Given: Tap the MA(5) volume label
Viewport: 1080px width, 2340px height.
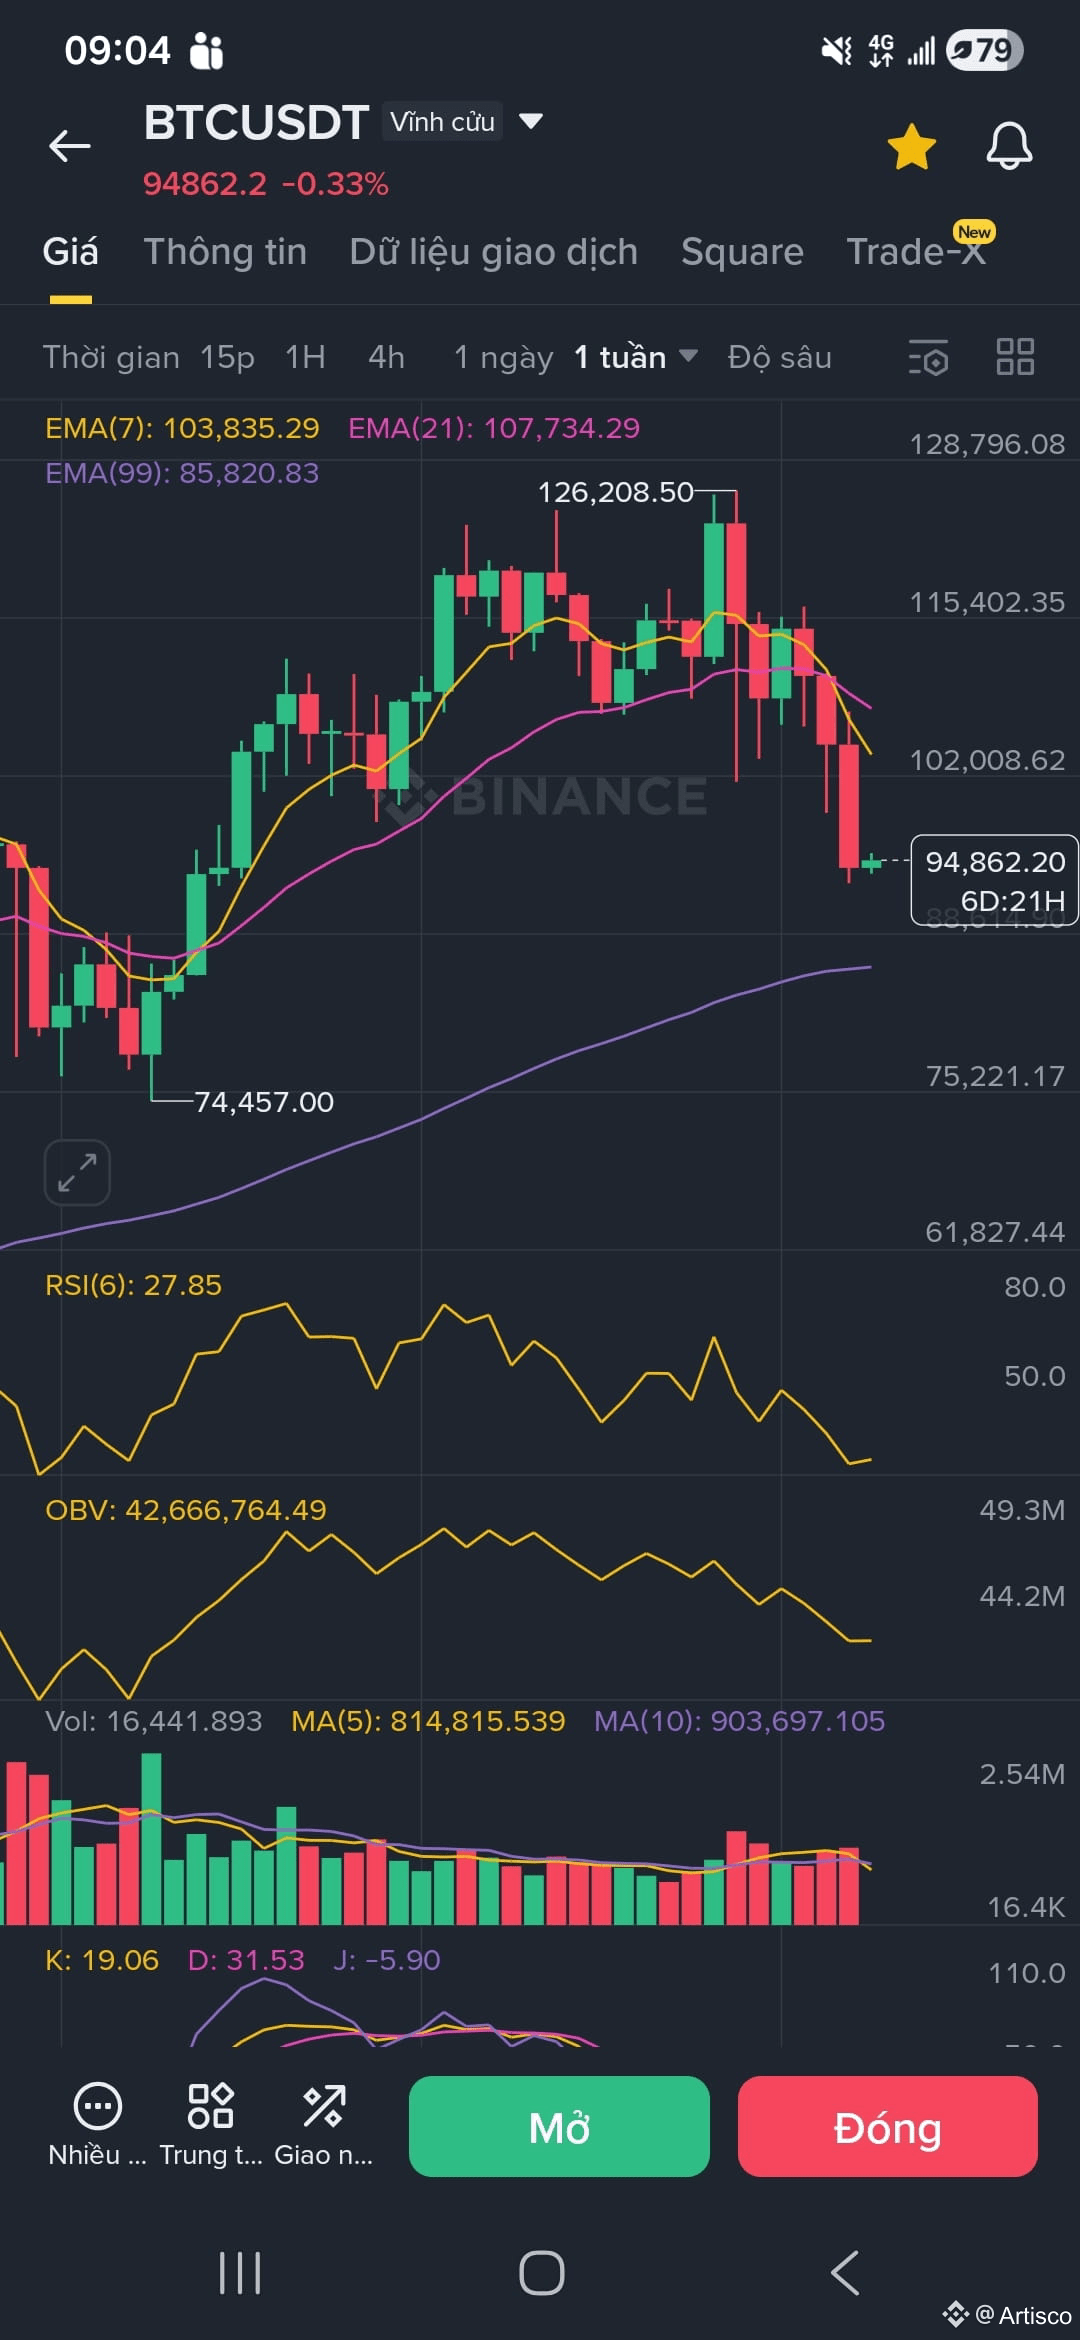Looking at the screenshot, I should 428,1721.
